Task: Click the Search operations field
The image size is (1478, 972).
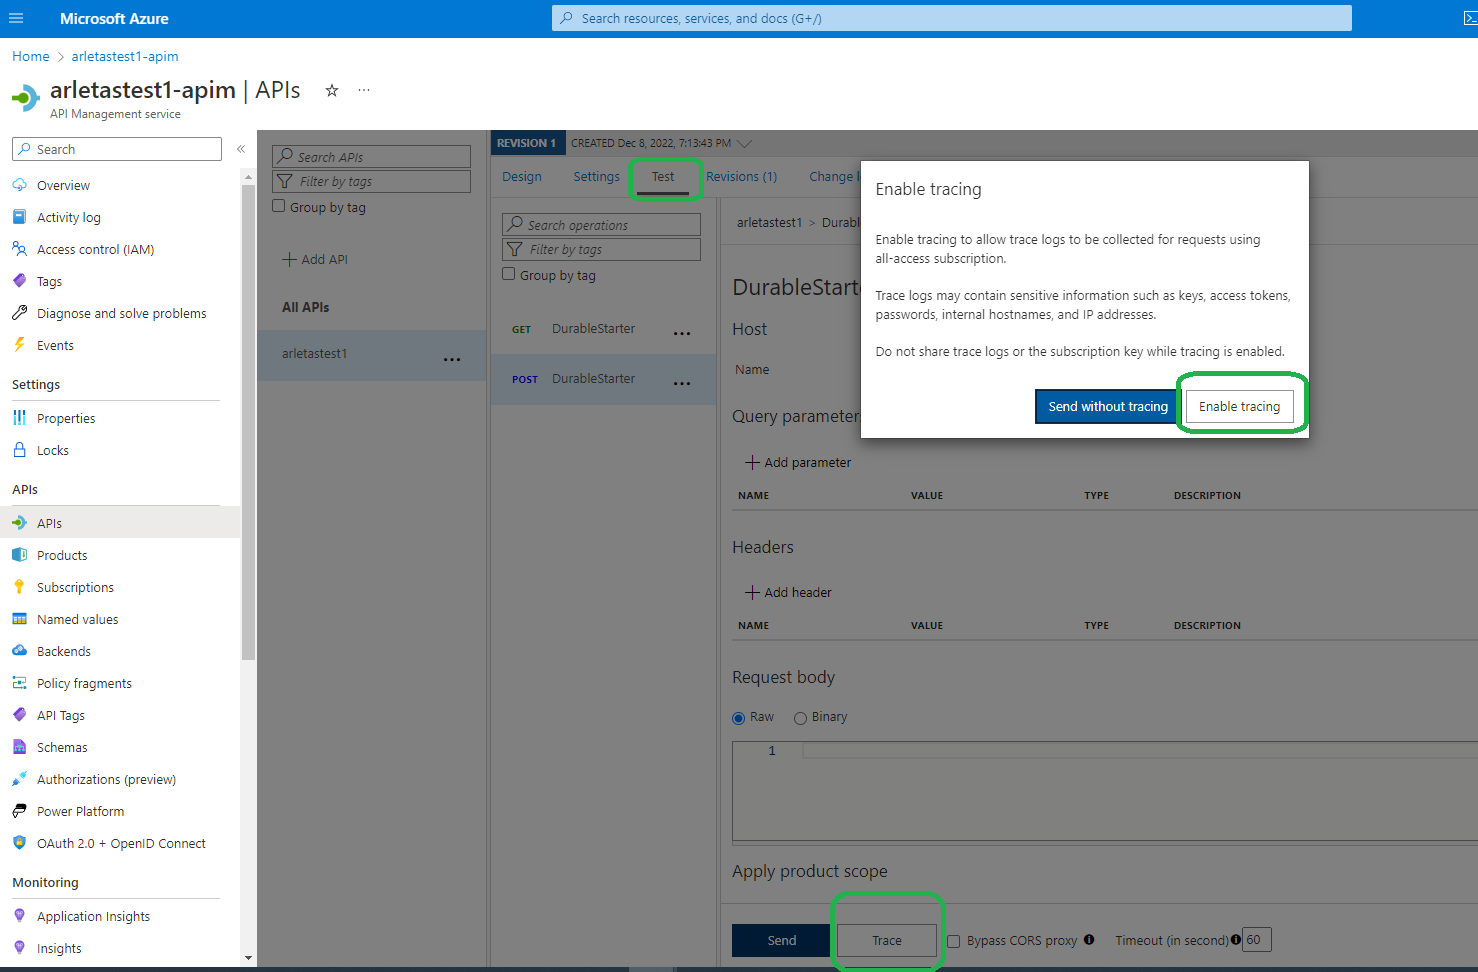Action: 602,225
